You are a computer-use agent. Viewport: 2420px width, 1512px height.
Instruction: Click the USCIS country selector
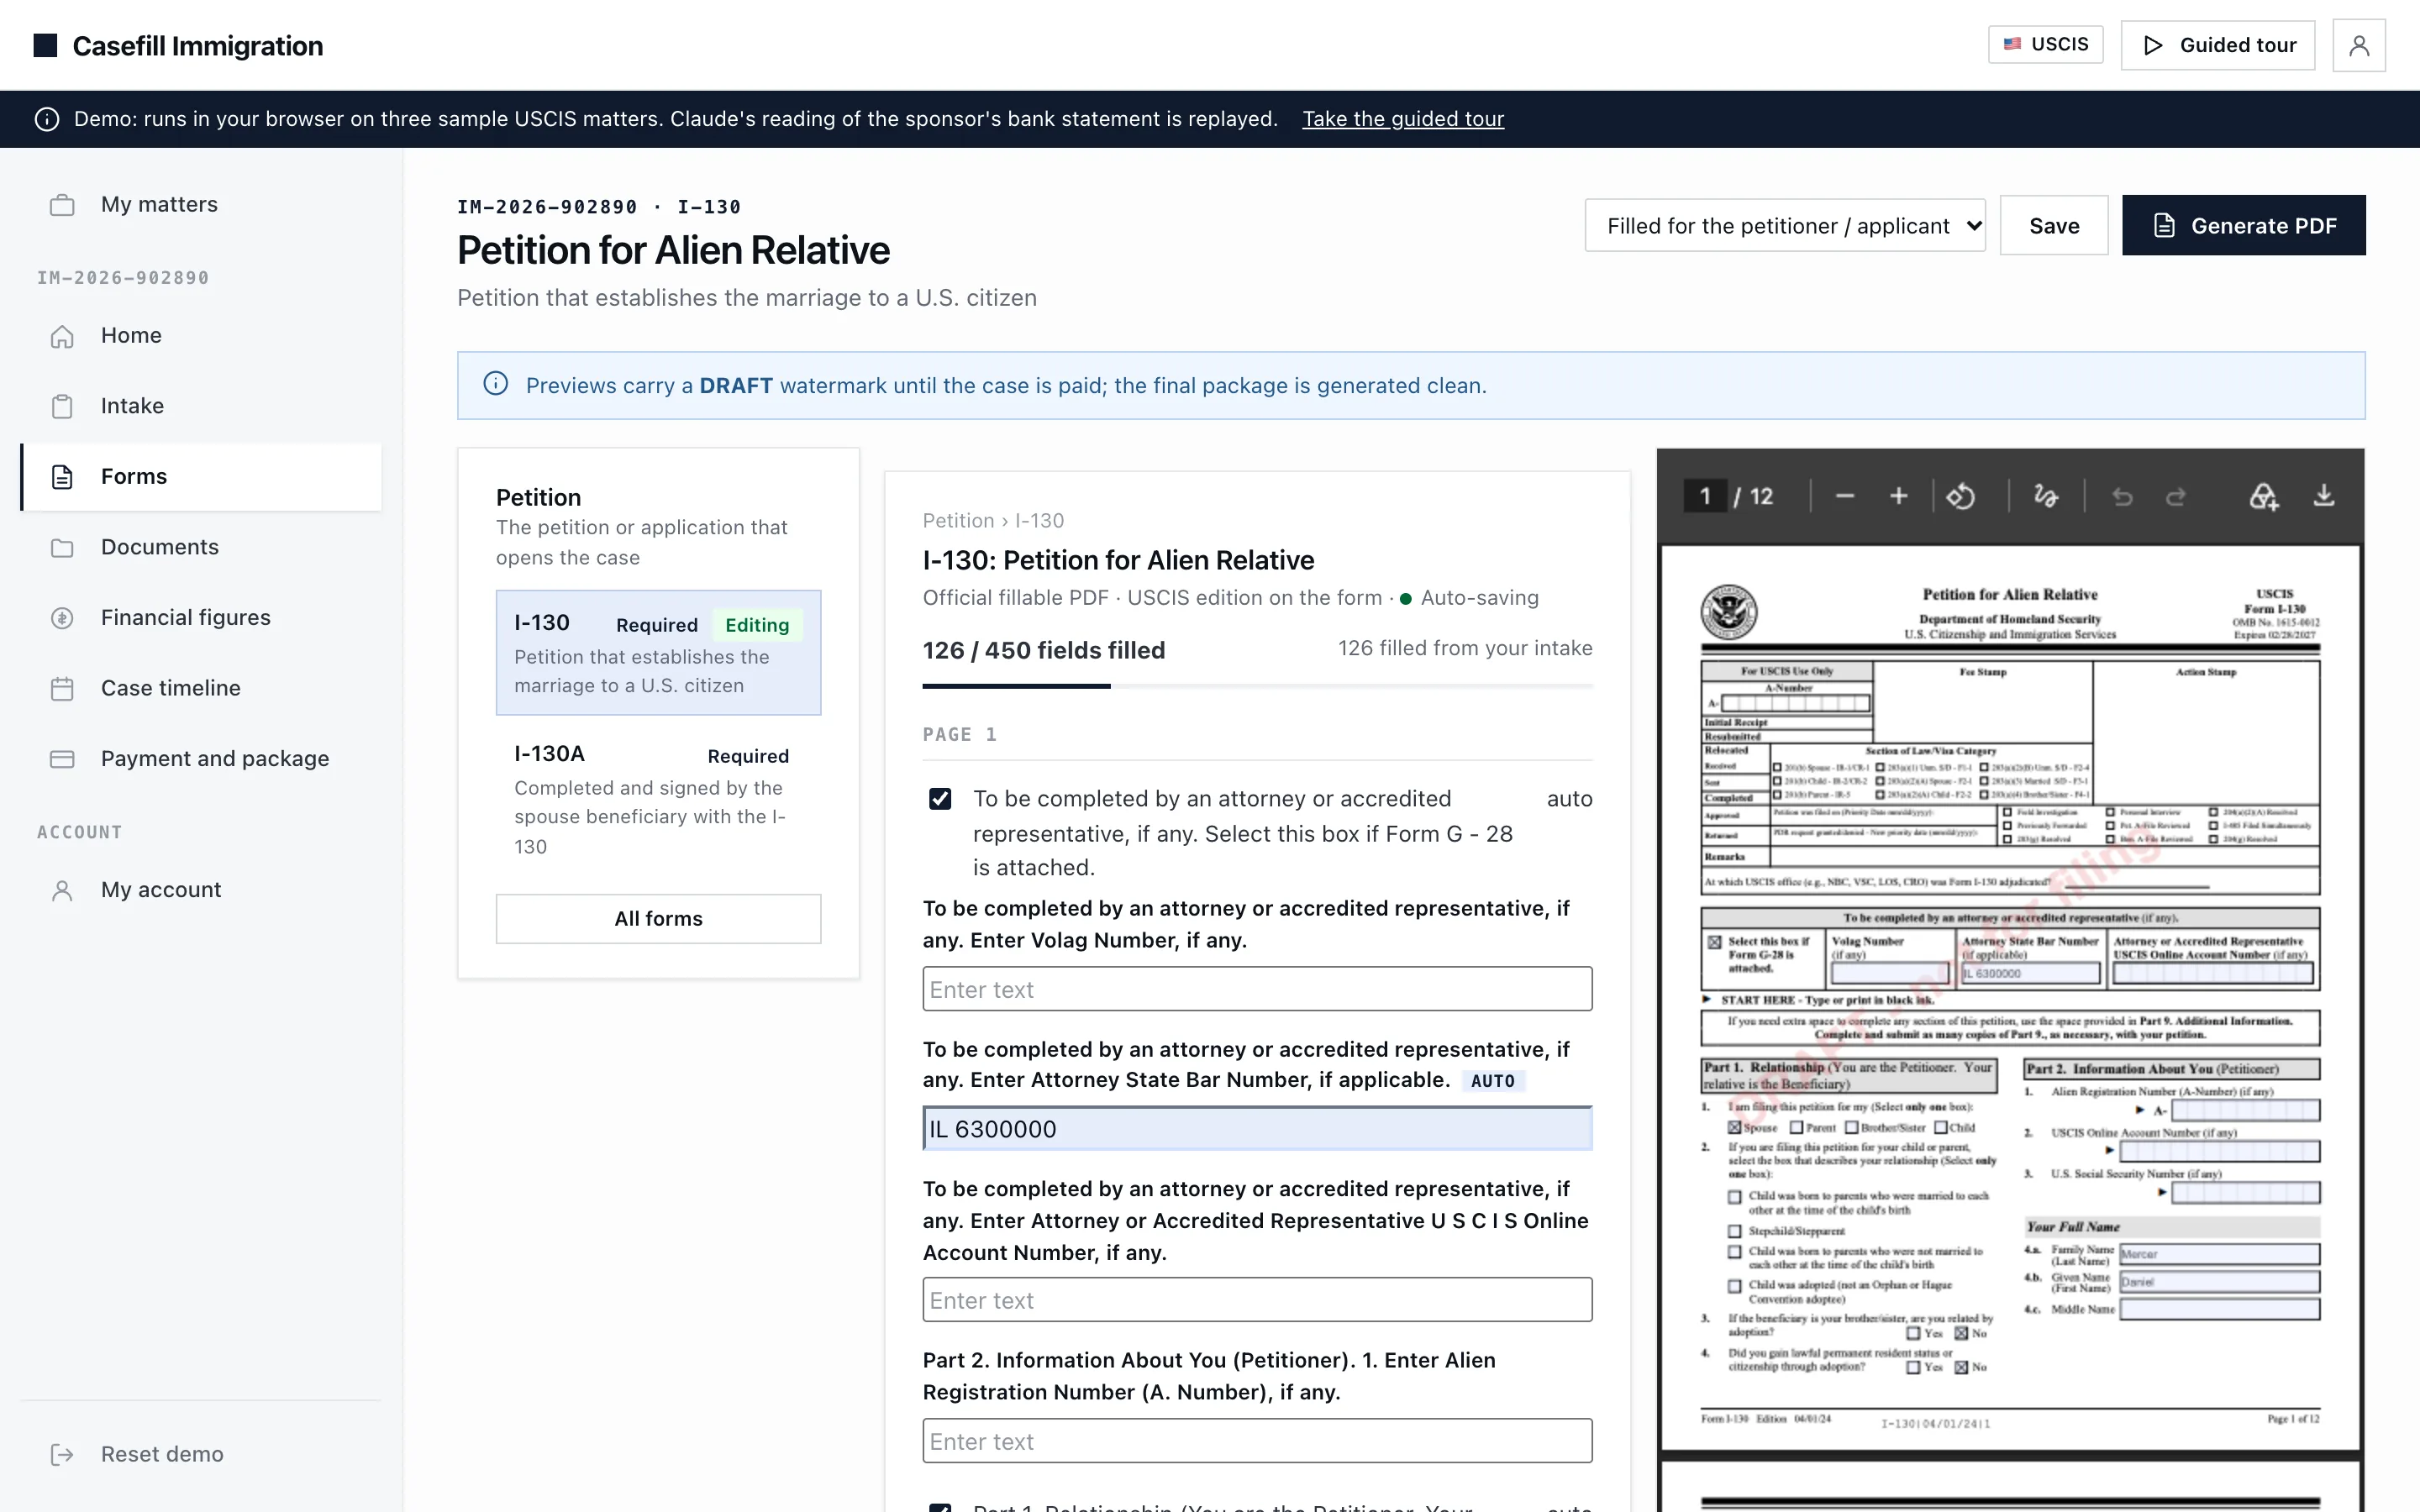(2046, 44)
